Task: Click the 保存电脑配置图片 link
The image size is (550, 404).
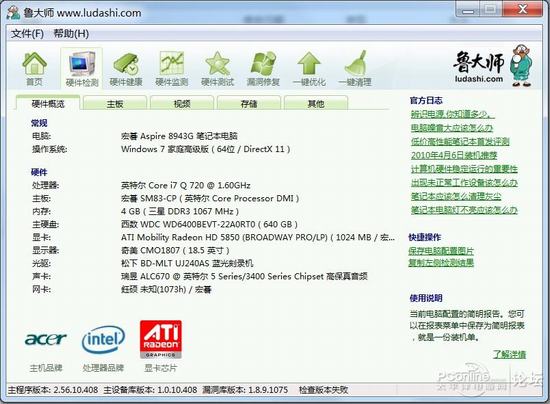Action: 441,250
